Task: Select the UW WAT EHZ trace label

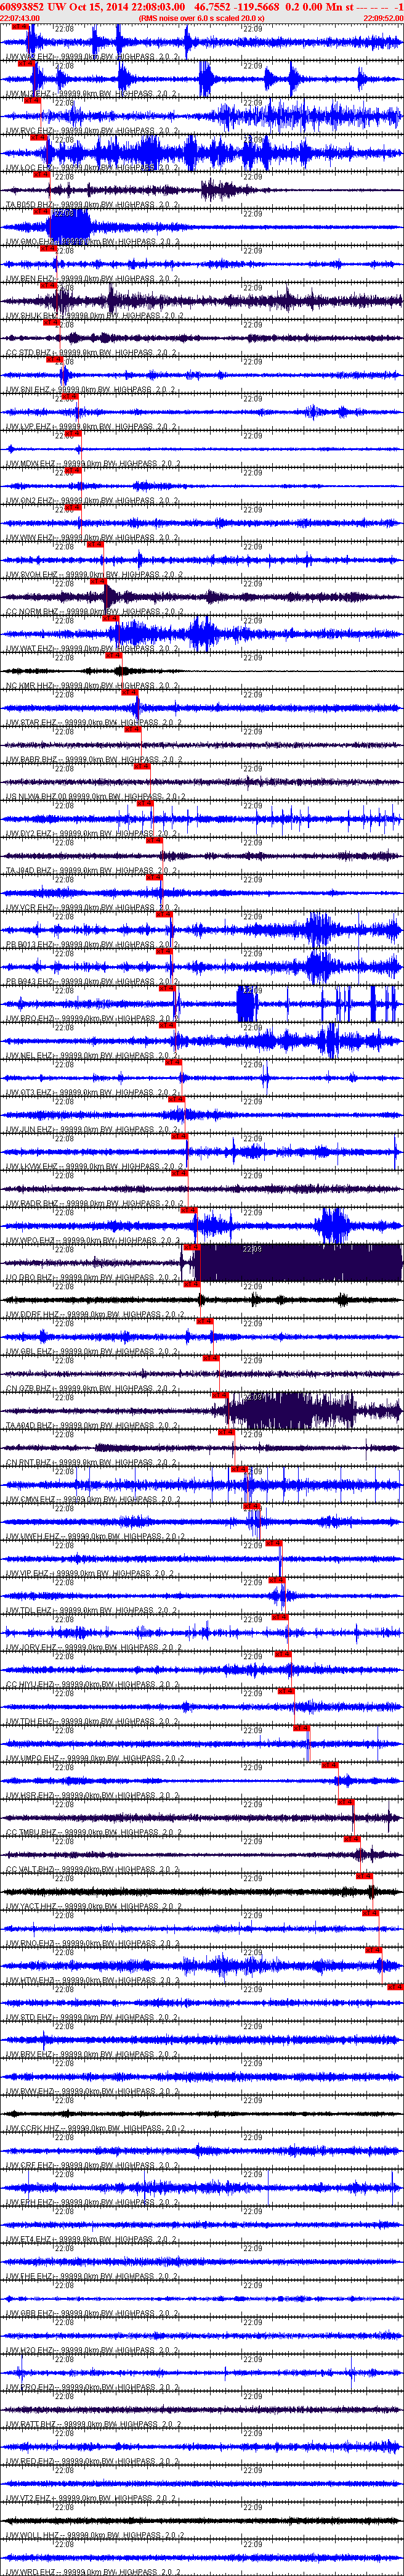Action: pyautogui.click(x=93, y=648)
